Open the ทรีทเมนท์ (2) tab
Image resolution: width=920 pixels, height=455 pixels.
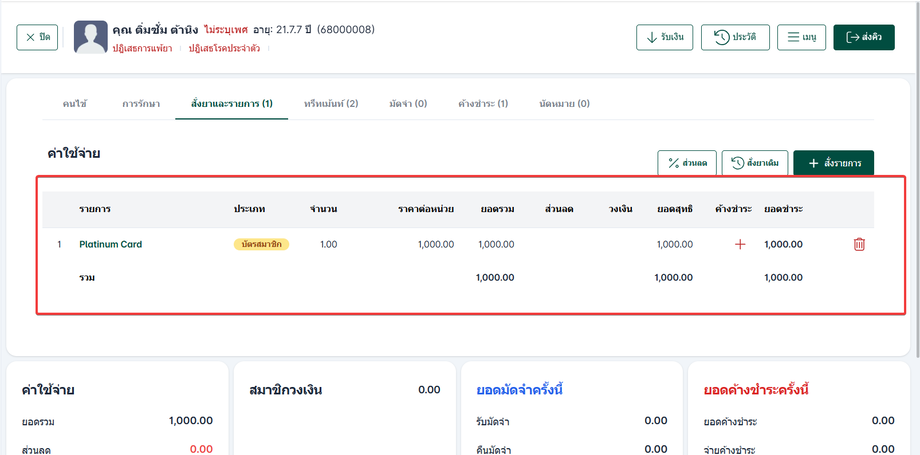pos(331,104)
